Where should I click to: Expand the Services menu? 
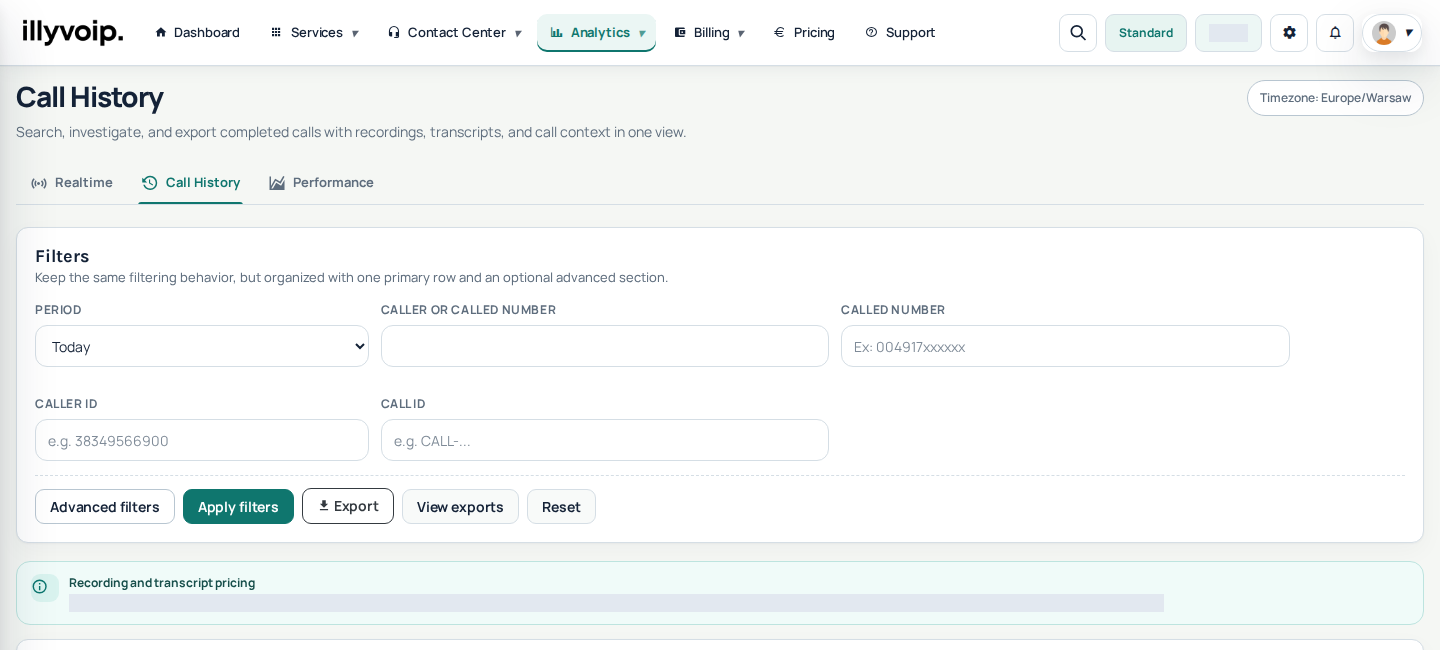coord(314,32)
